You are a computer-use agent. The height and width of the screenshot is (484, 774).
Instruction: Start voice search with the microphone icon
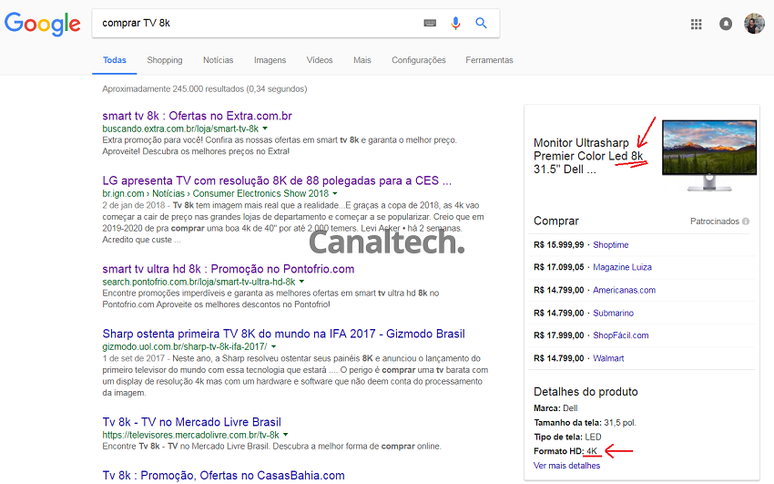pyautogui.click(x=456, y=23)
